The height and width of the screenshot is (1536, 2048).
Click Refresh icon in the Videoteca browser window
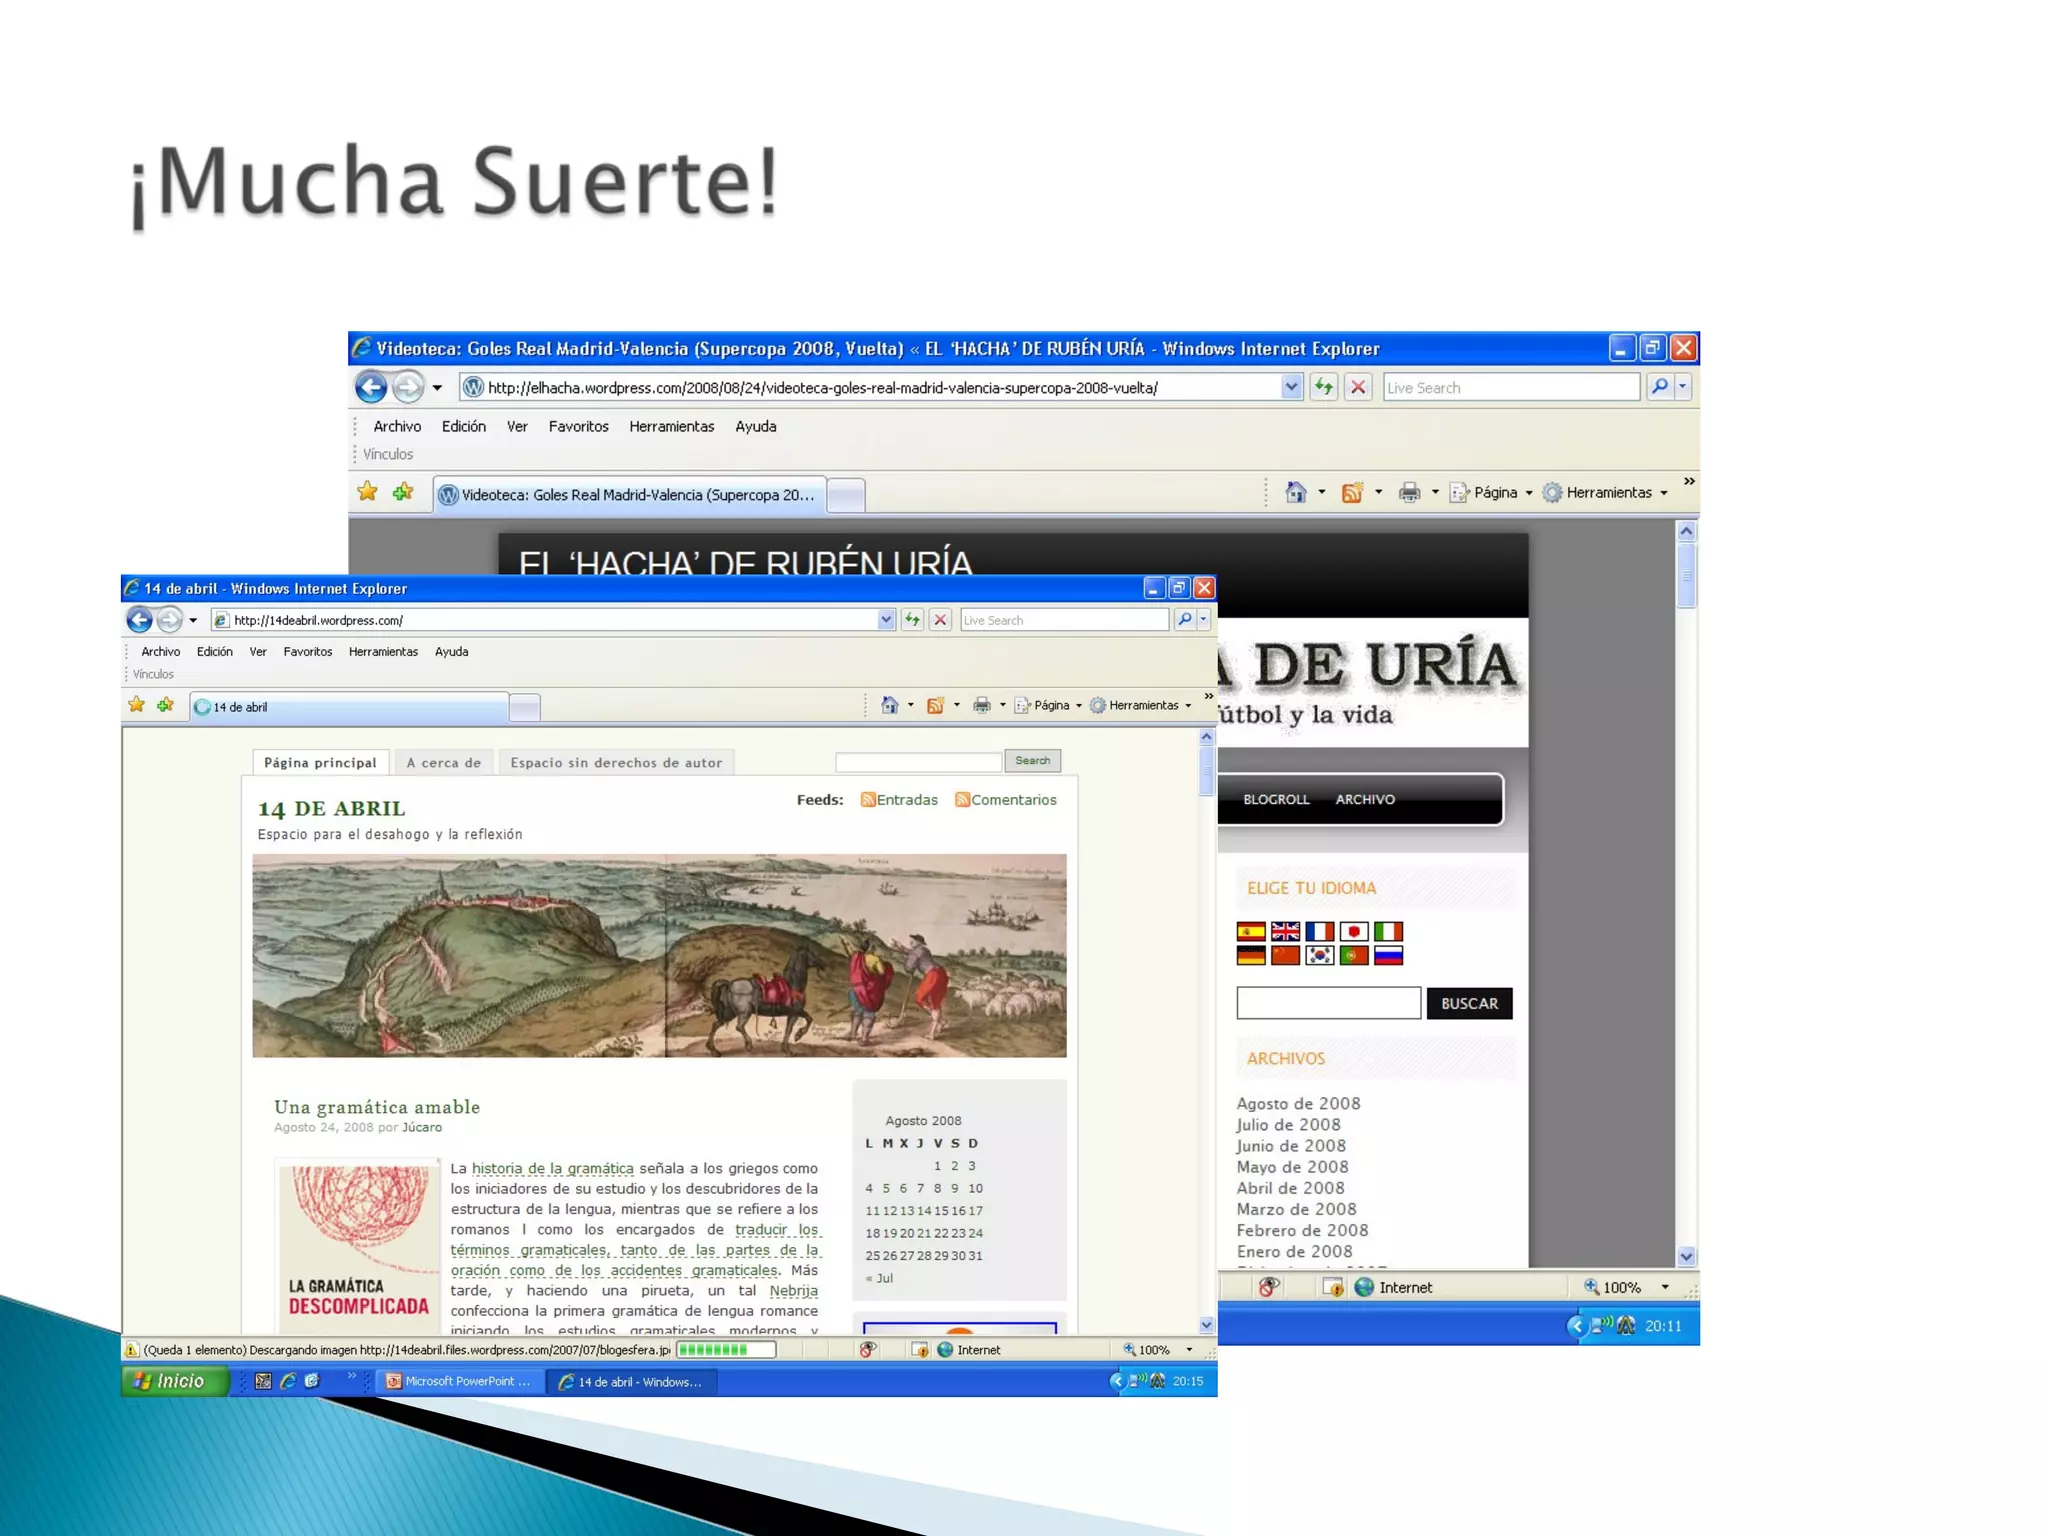coord(1324,387)
